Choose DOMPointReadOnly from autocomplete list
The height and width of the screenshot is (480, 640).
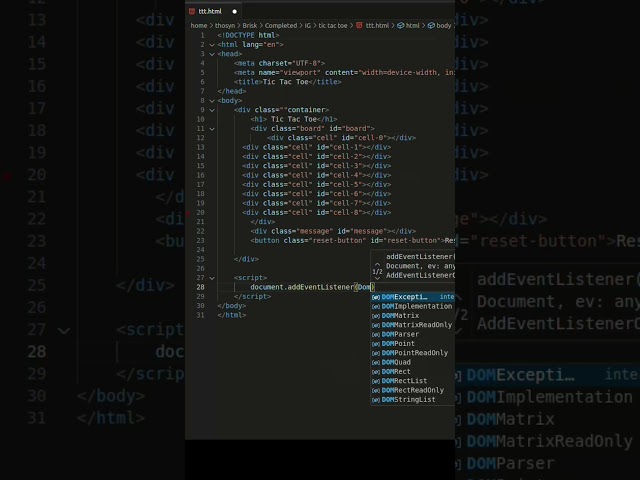[x=413, y=353]
